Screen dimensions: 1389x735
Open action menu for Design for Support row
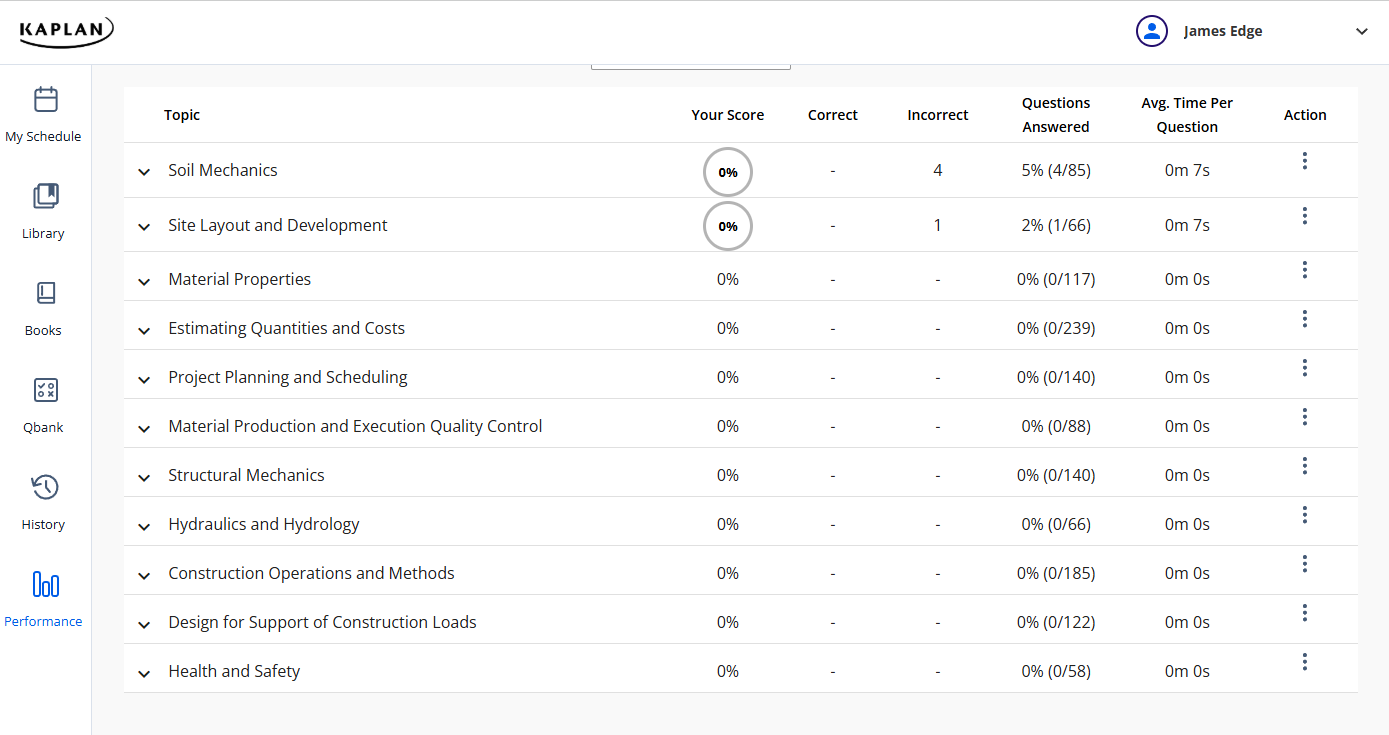coord(1305,613)
